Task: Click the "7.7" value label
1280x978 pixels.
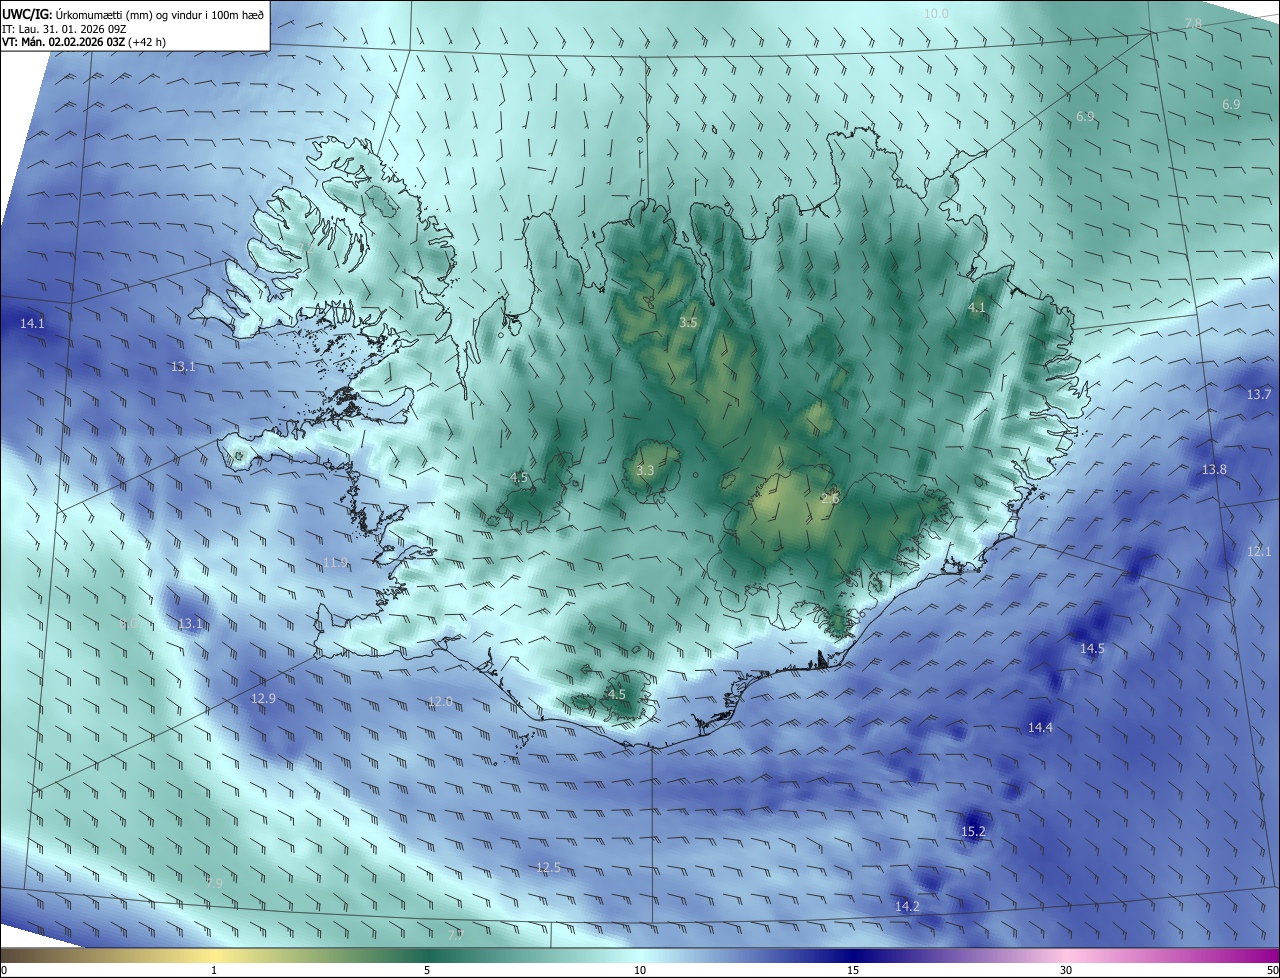Action: (455, 936)
